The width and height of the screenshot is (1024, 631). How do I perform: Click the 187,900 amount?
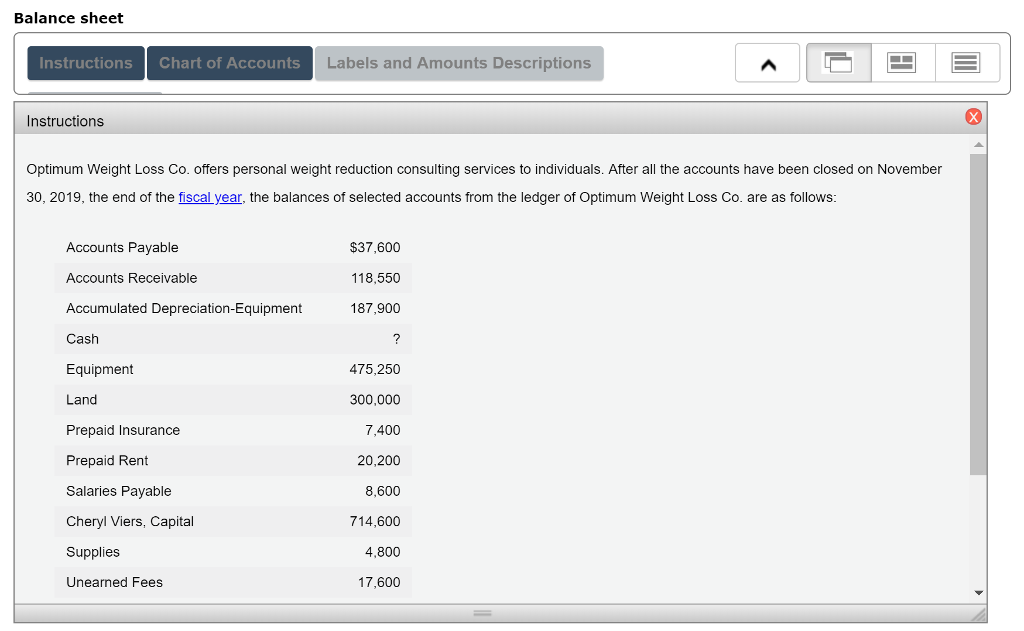point(376,308)
